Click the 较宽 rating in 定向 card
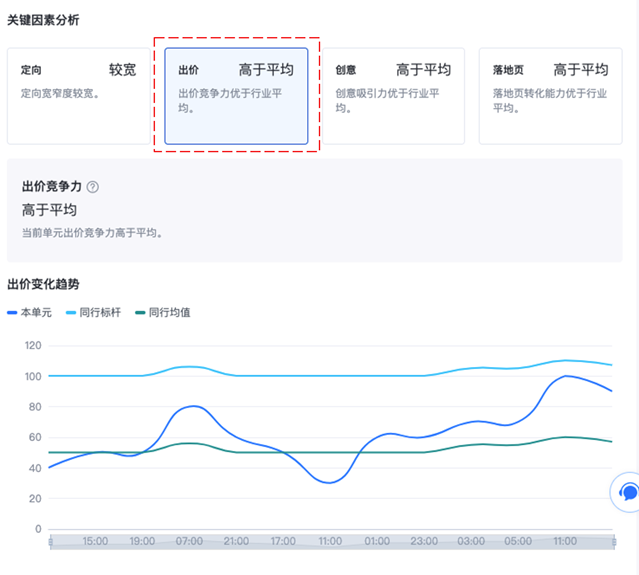This screenshot has height=575, width=639. pyautogui.click(x=122, y=70)
